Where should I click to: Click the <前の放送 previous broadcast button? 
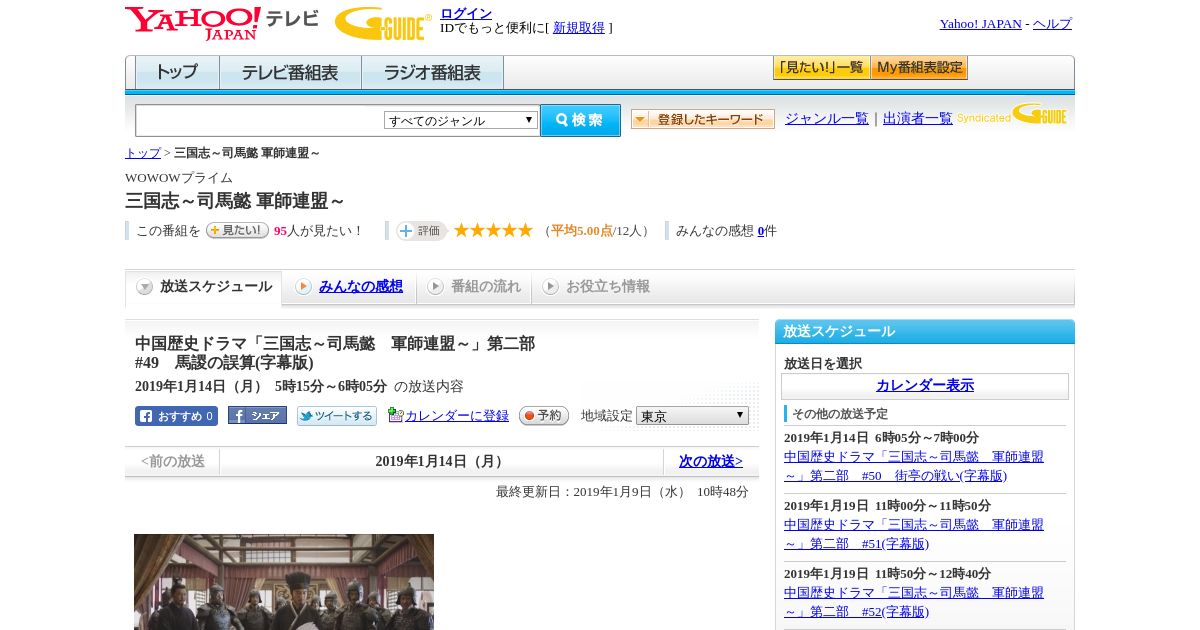pos(173,462)
